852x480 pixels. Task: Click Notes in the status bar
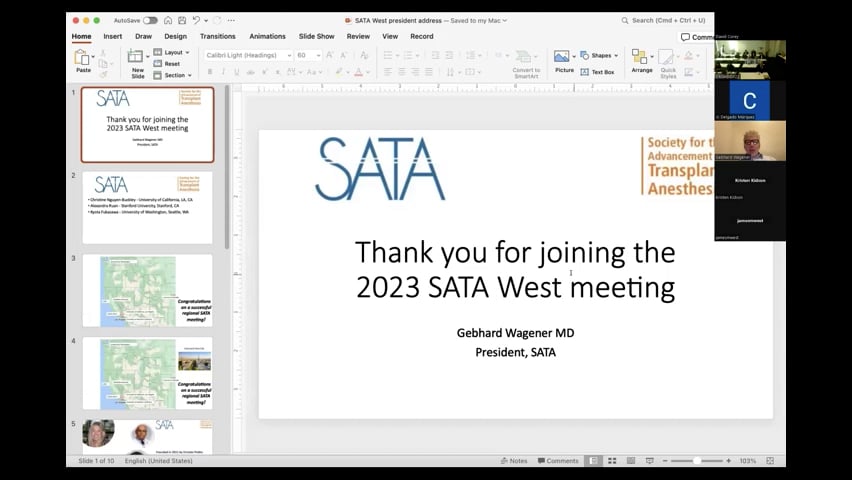click(514, 460)
